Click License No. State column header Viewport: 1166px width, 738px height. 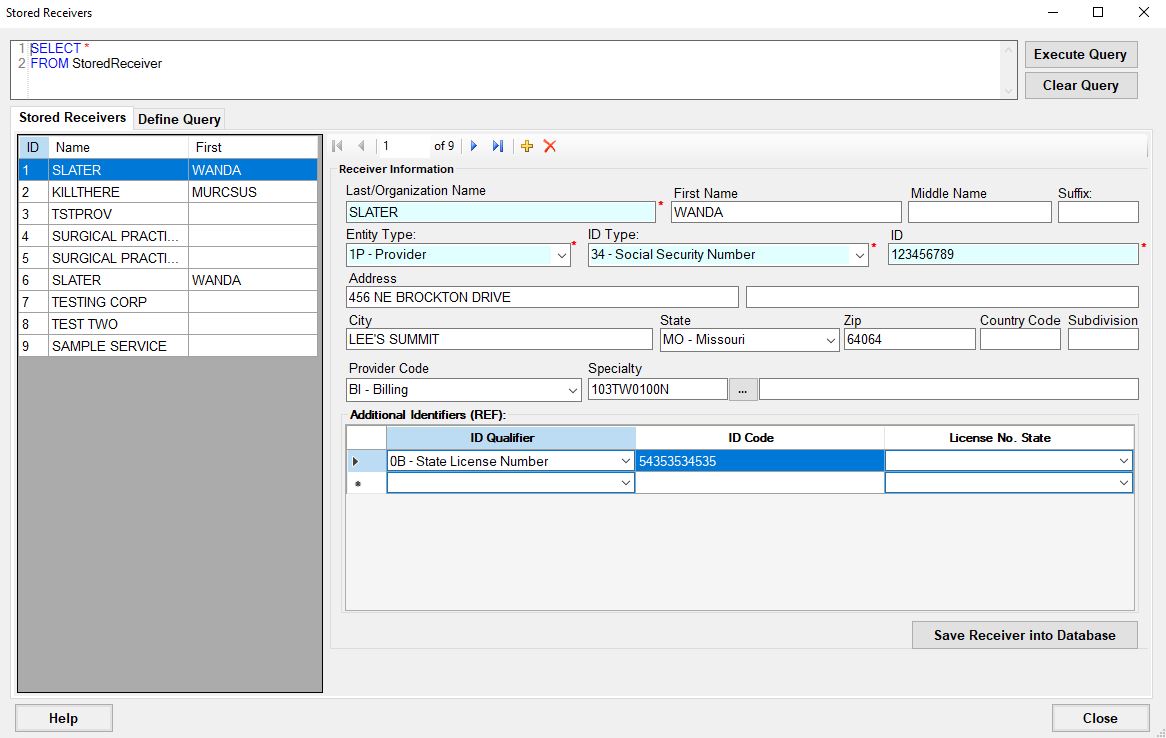point(1009,437)
